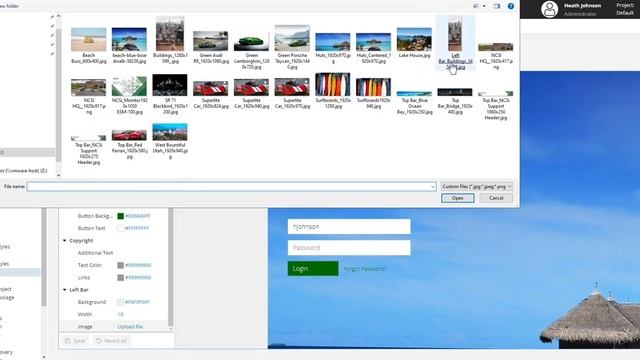Select the Huts_Centered_1920x970.jpg file

coord(373,48)
